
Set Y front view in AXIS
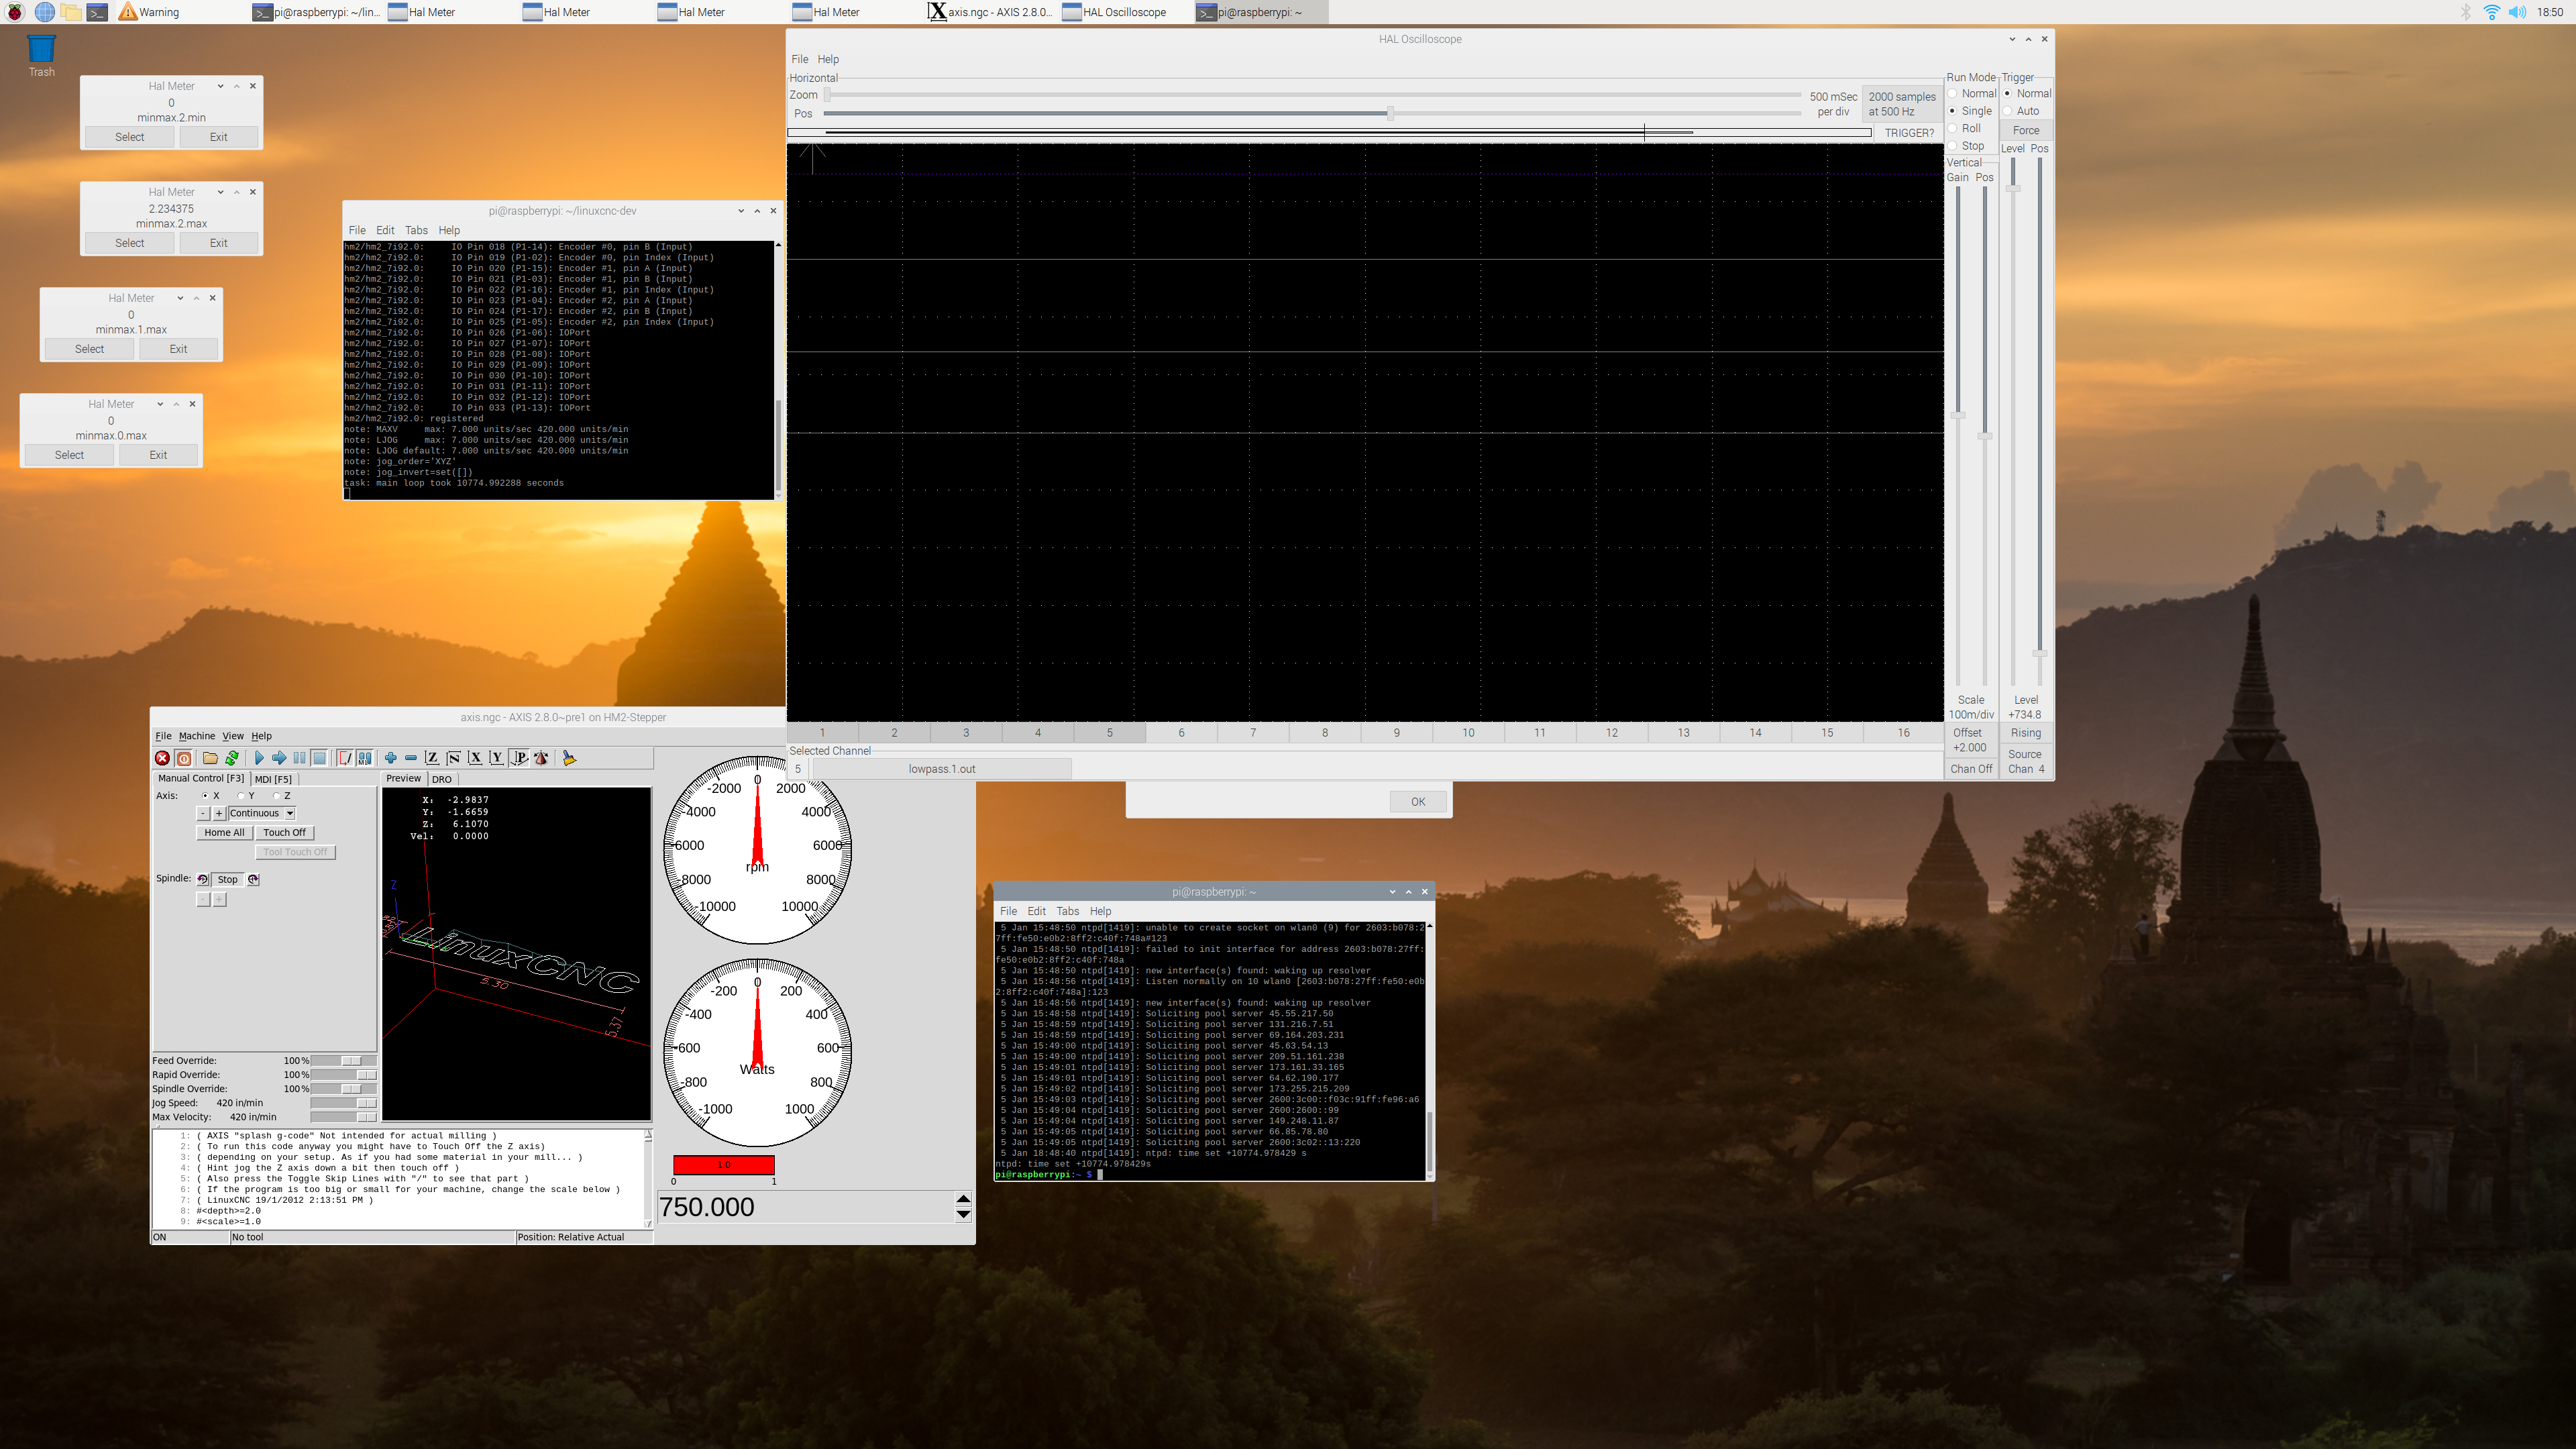tap(496, 758)
